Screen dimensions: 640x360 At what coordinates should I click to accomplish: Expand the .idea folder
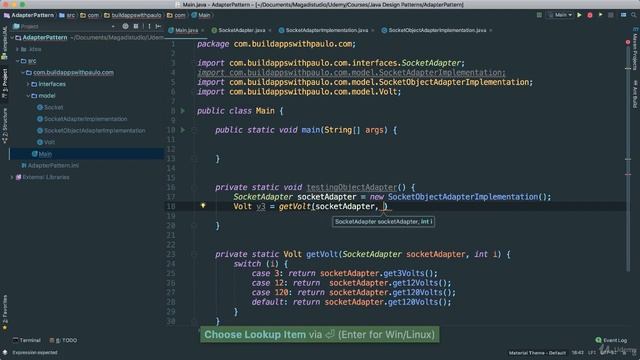tap(17, 49)
